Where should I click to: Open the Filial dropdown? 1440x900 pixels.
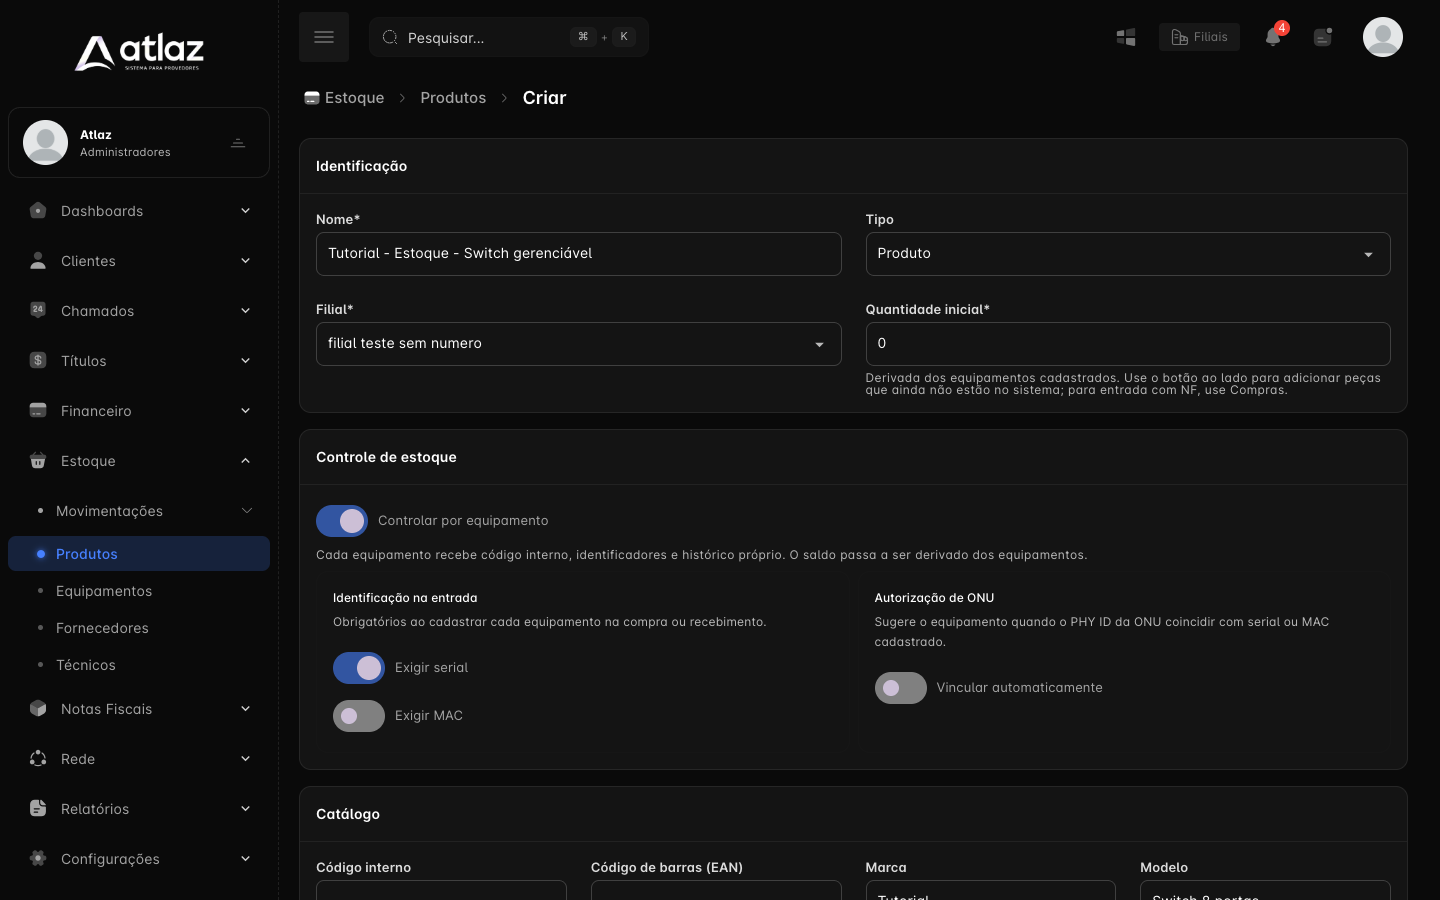tap(578, 344)
